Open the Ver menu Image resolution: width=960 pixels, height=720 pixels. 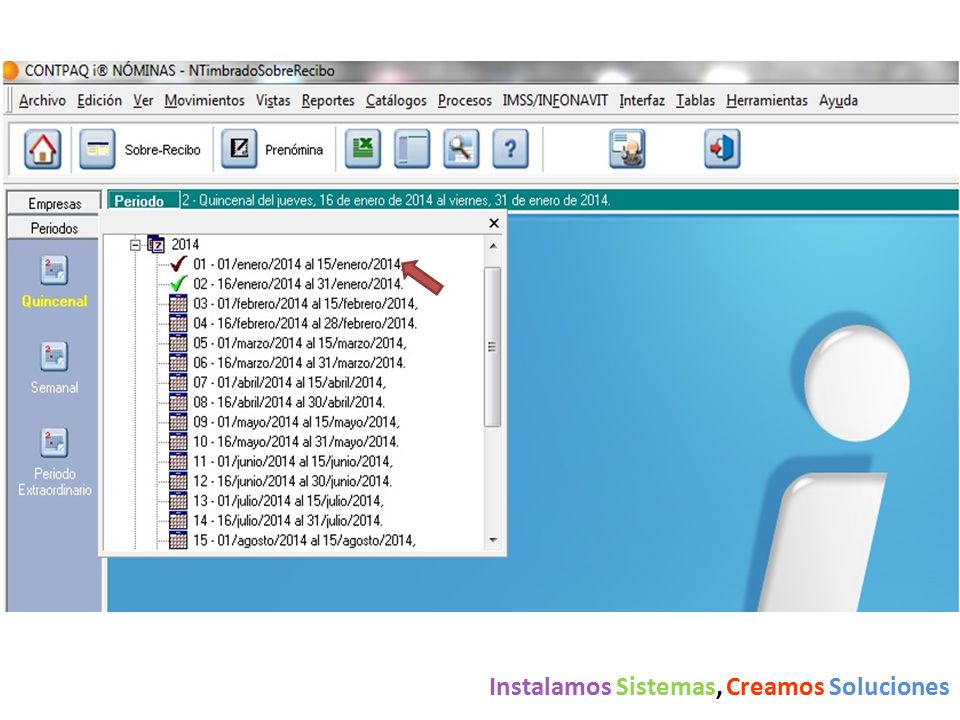pyautogui.click(x=143, y=100)
